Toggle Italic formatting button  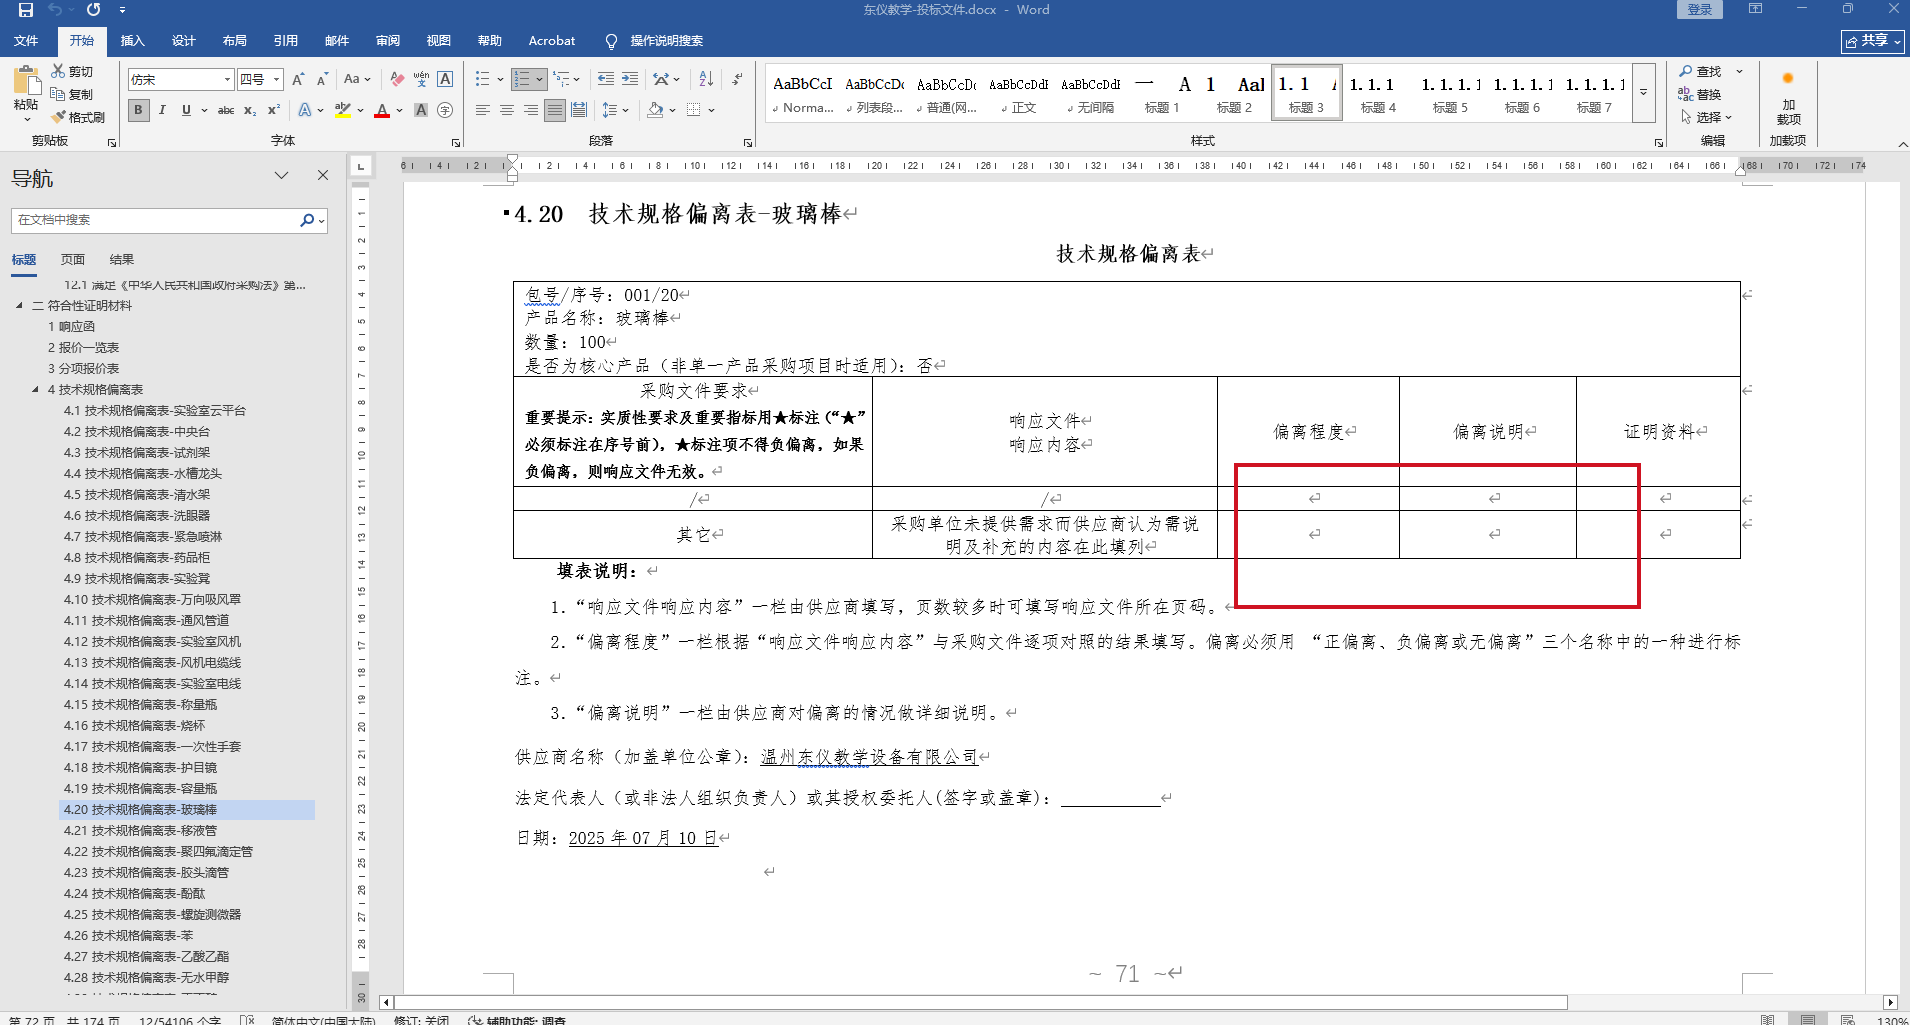tap(162, 110)
